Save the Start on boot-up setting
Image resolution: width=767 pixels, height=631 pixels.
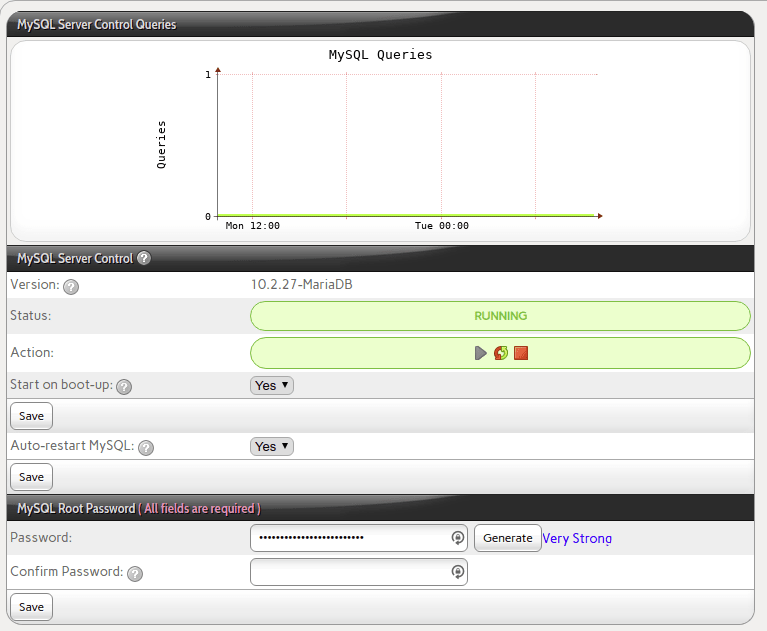pyautogui.click(x=31, y=416)
